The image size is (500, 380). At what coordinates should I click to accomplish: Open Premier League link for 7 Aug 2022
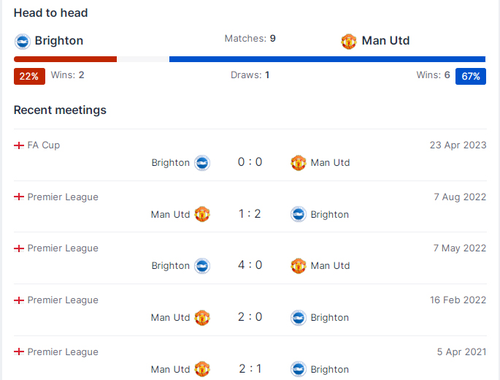63,197
